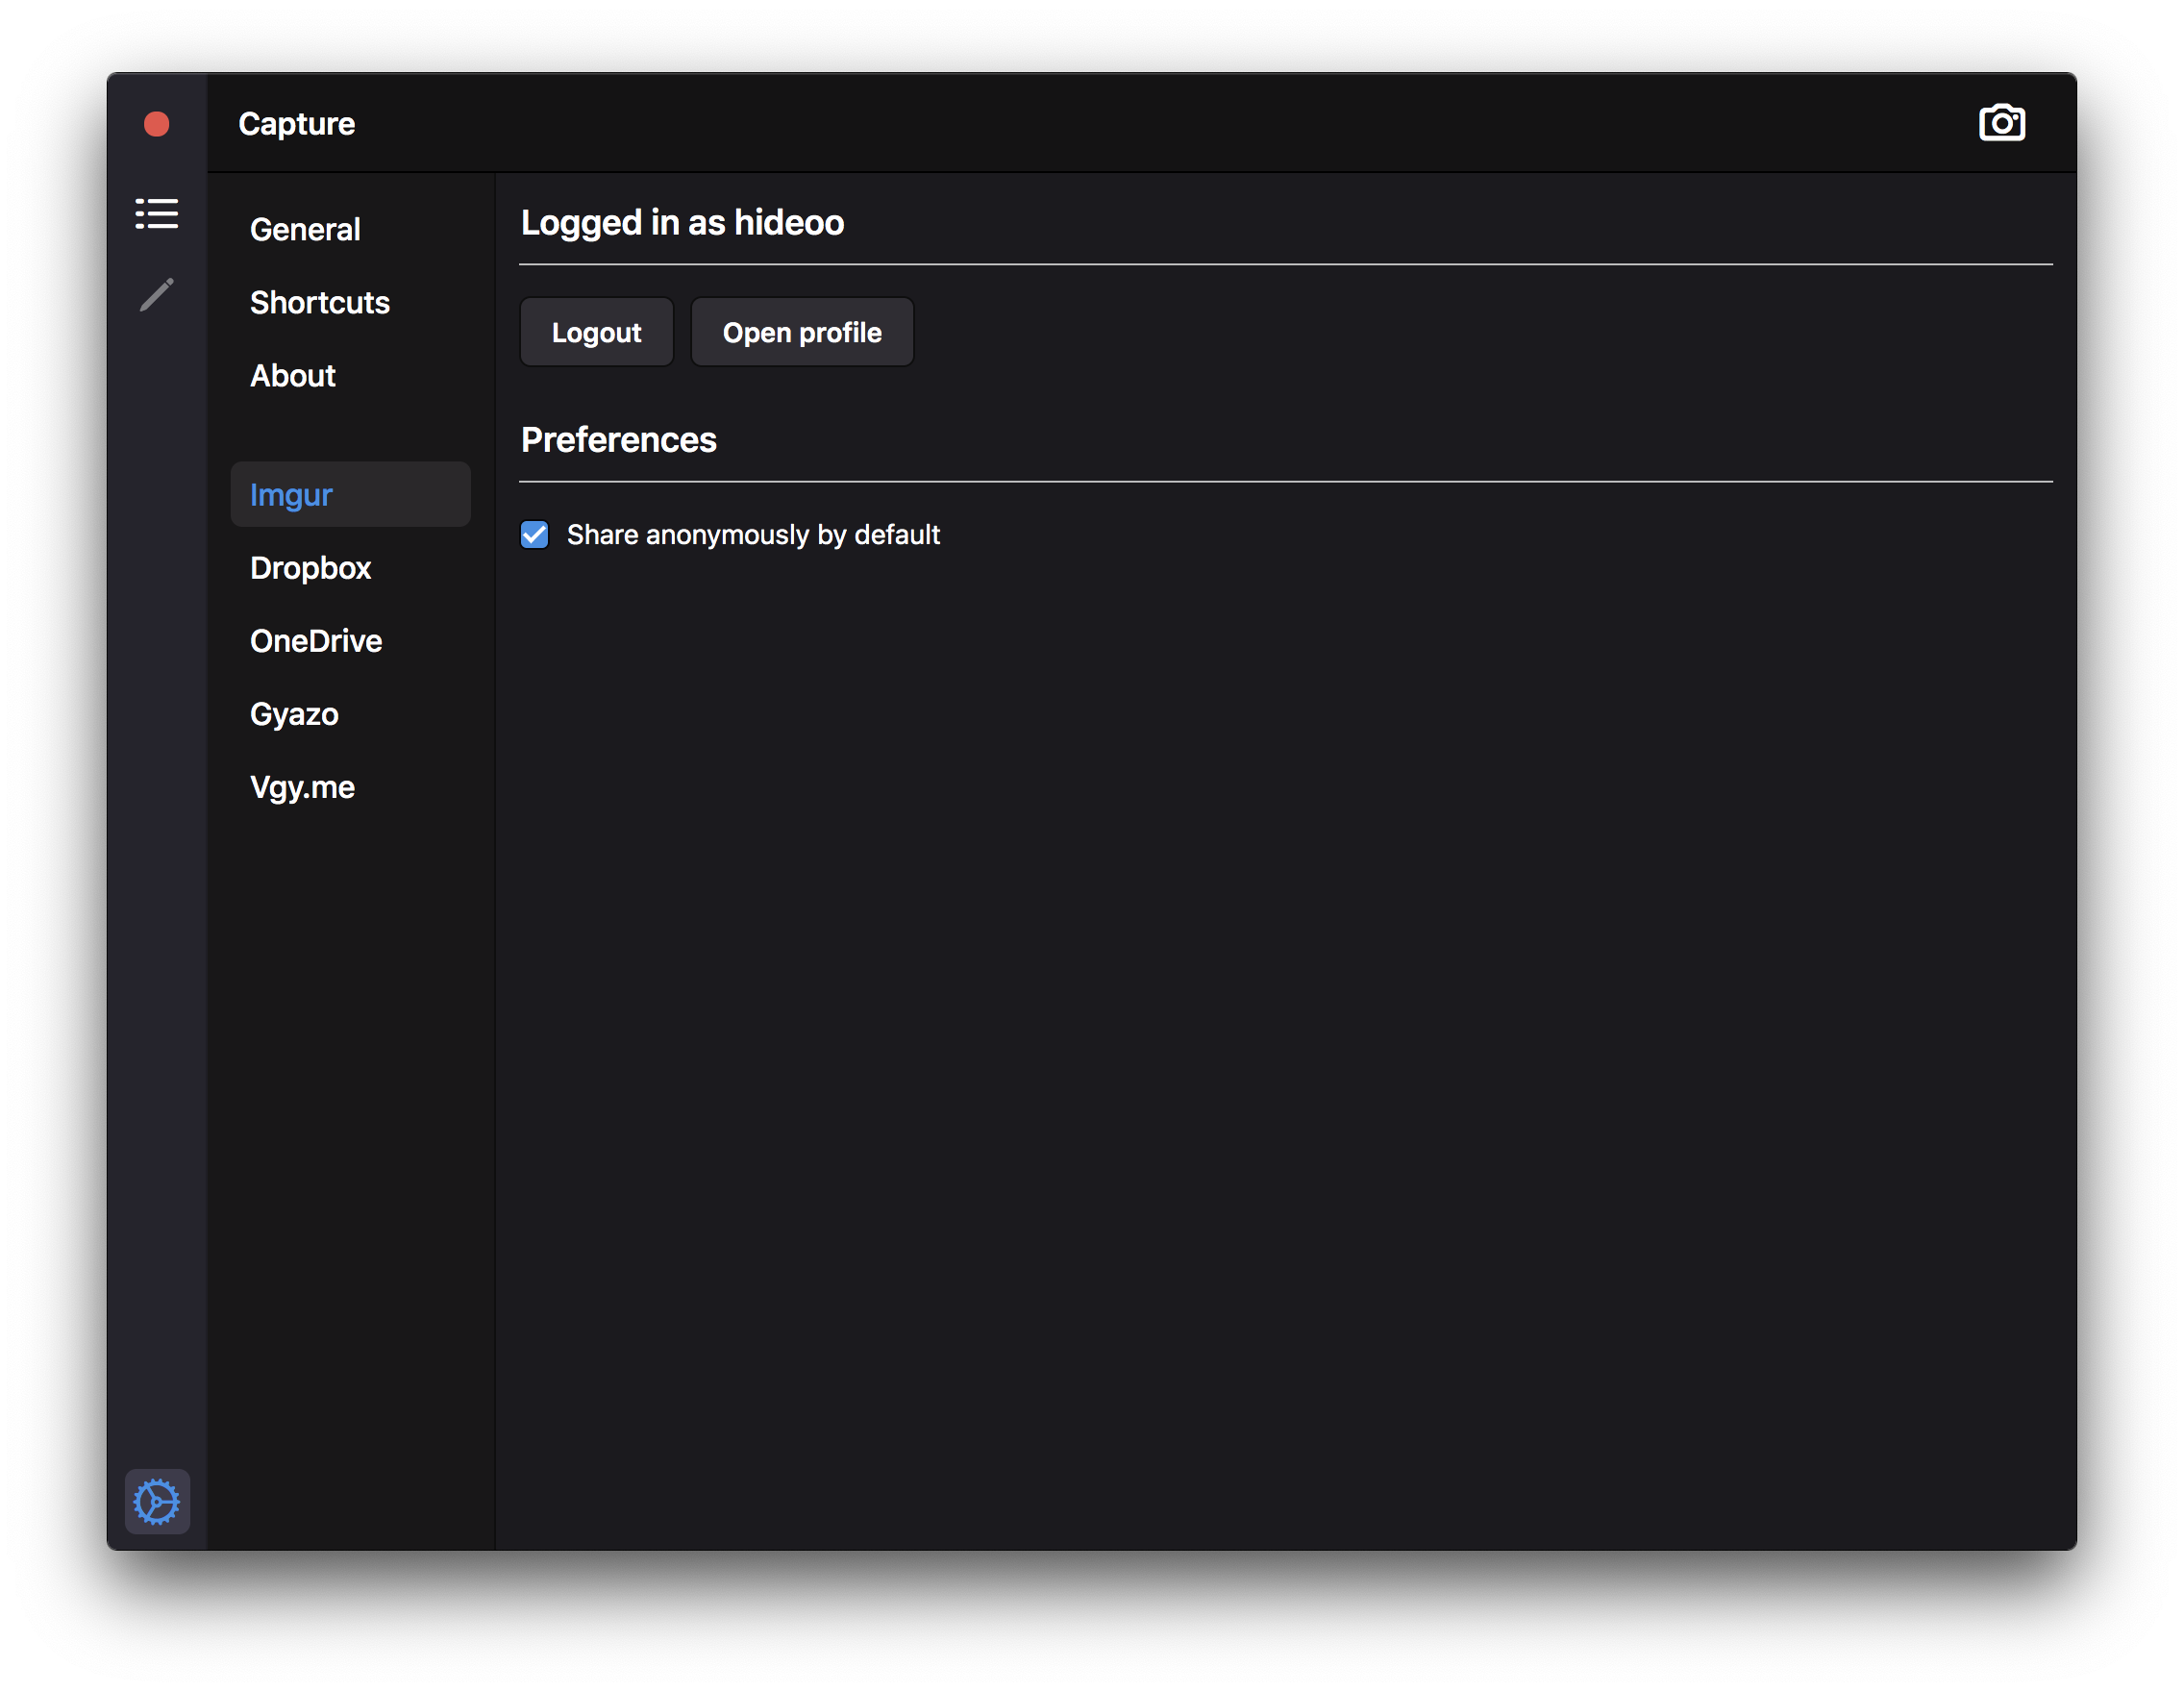This screenshot has height=1692, width=2184.
Task: Click the hamburger menu icon
Action: [x=156, y=211]
